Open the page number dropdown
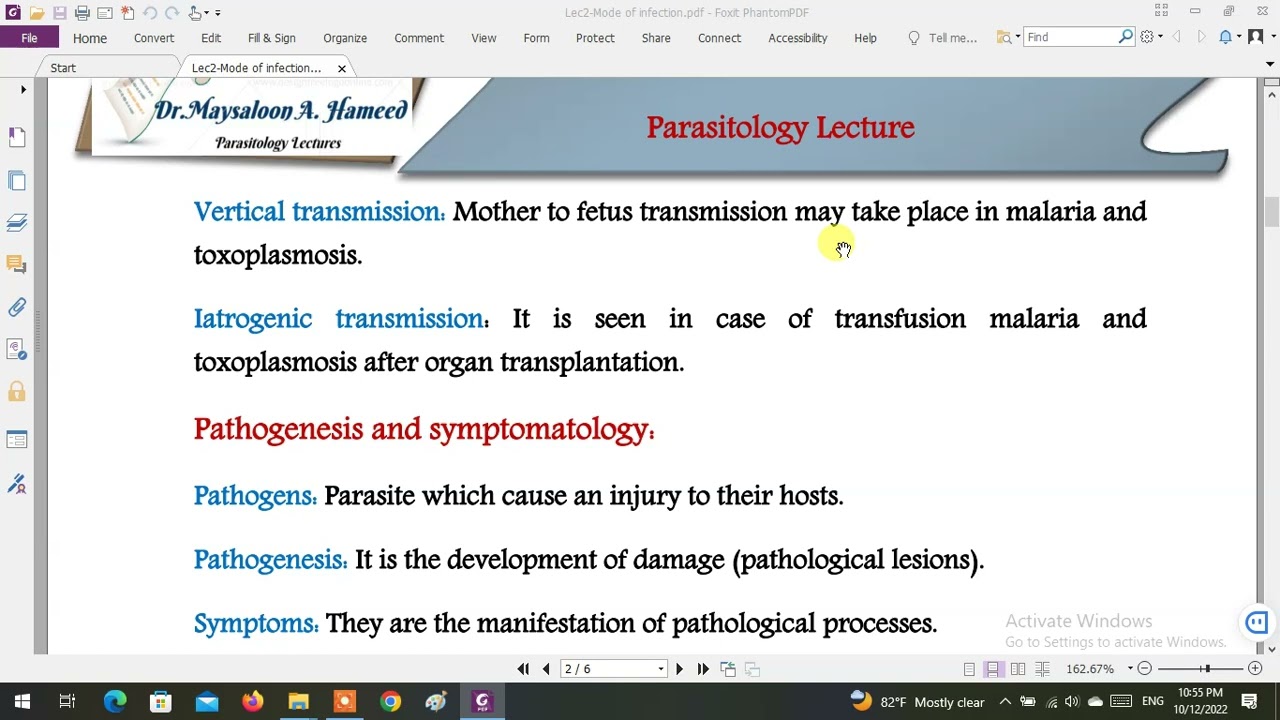This screenshot has width=1280, height=720. point(661,669)
